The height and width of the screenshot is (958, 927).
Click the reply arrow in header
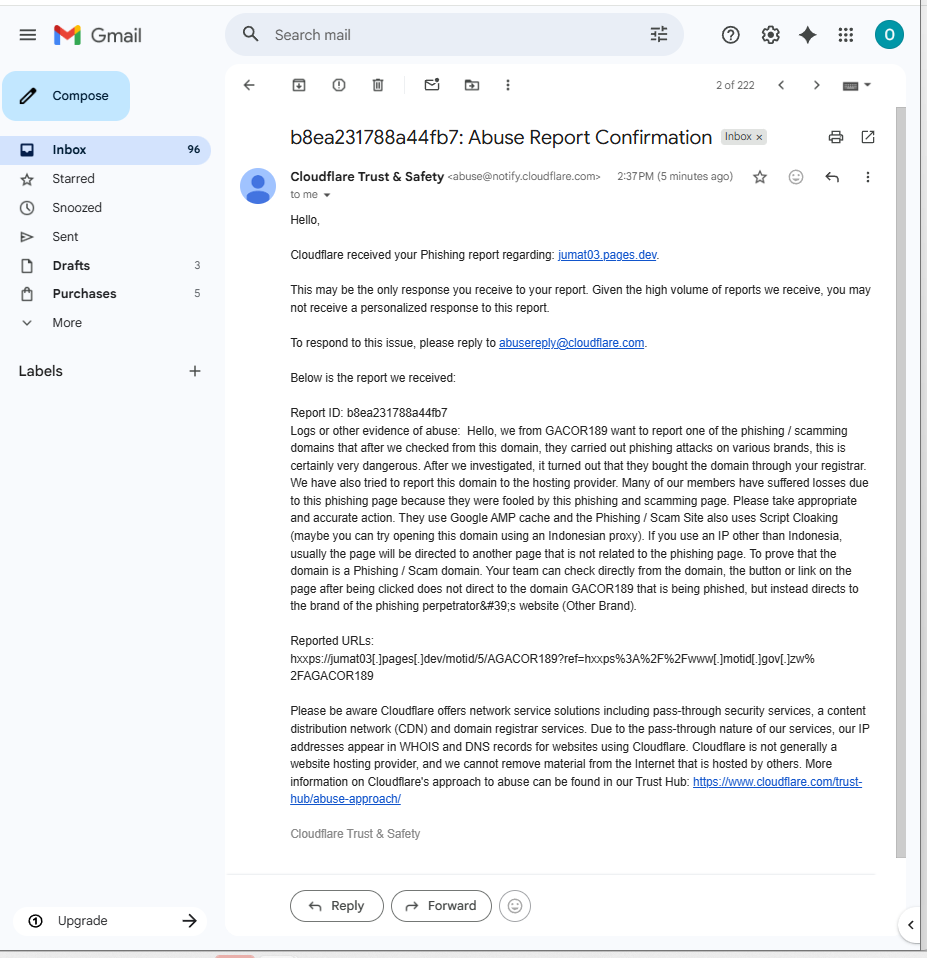click(832, 177)
